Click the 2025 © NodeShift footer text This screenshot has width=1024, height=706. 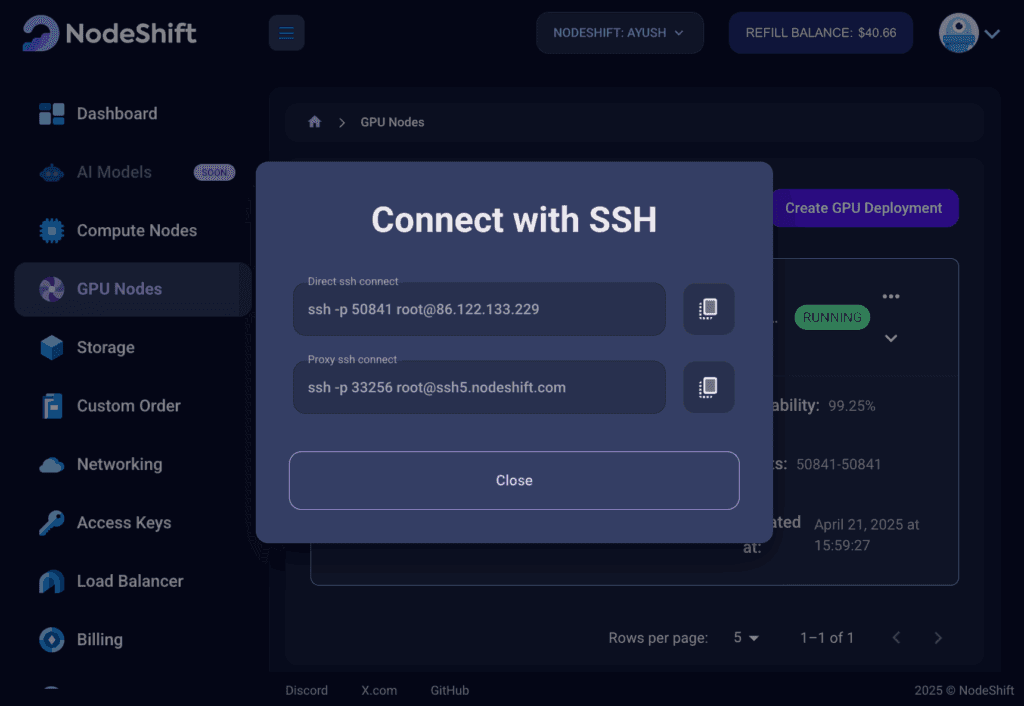964,690
